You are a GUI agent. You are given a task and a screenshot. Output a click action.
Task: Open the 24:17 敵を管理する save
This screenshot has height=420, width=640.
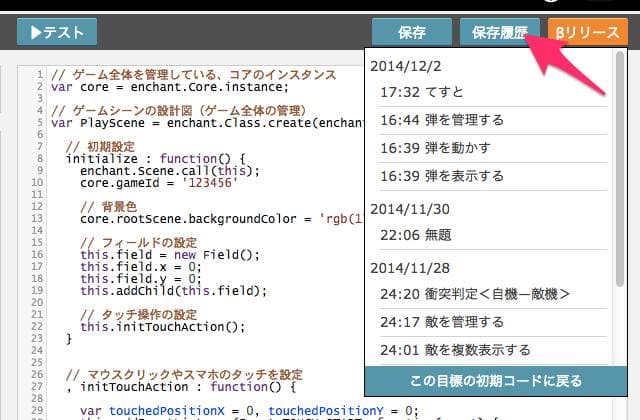point(490,322)
